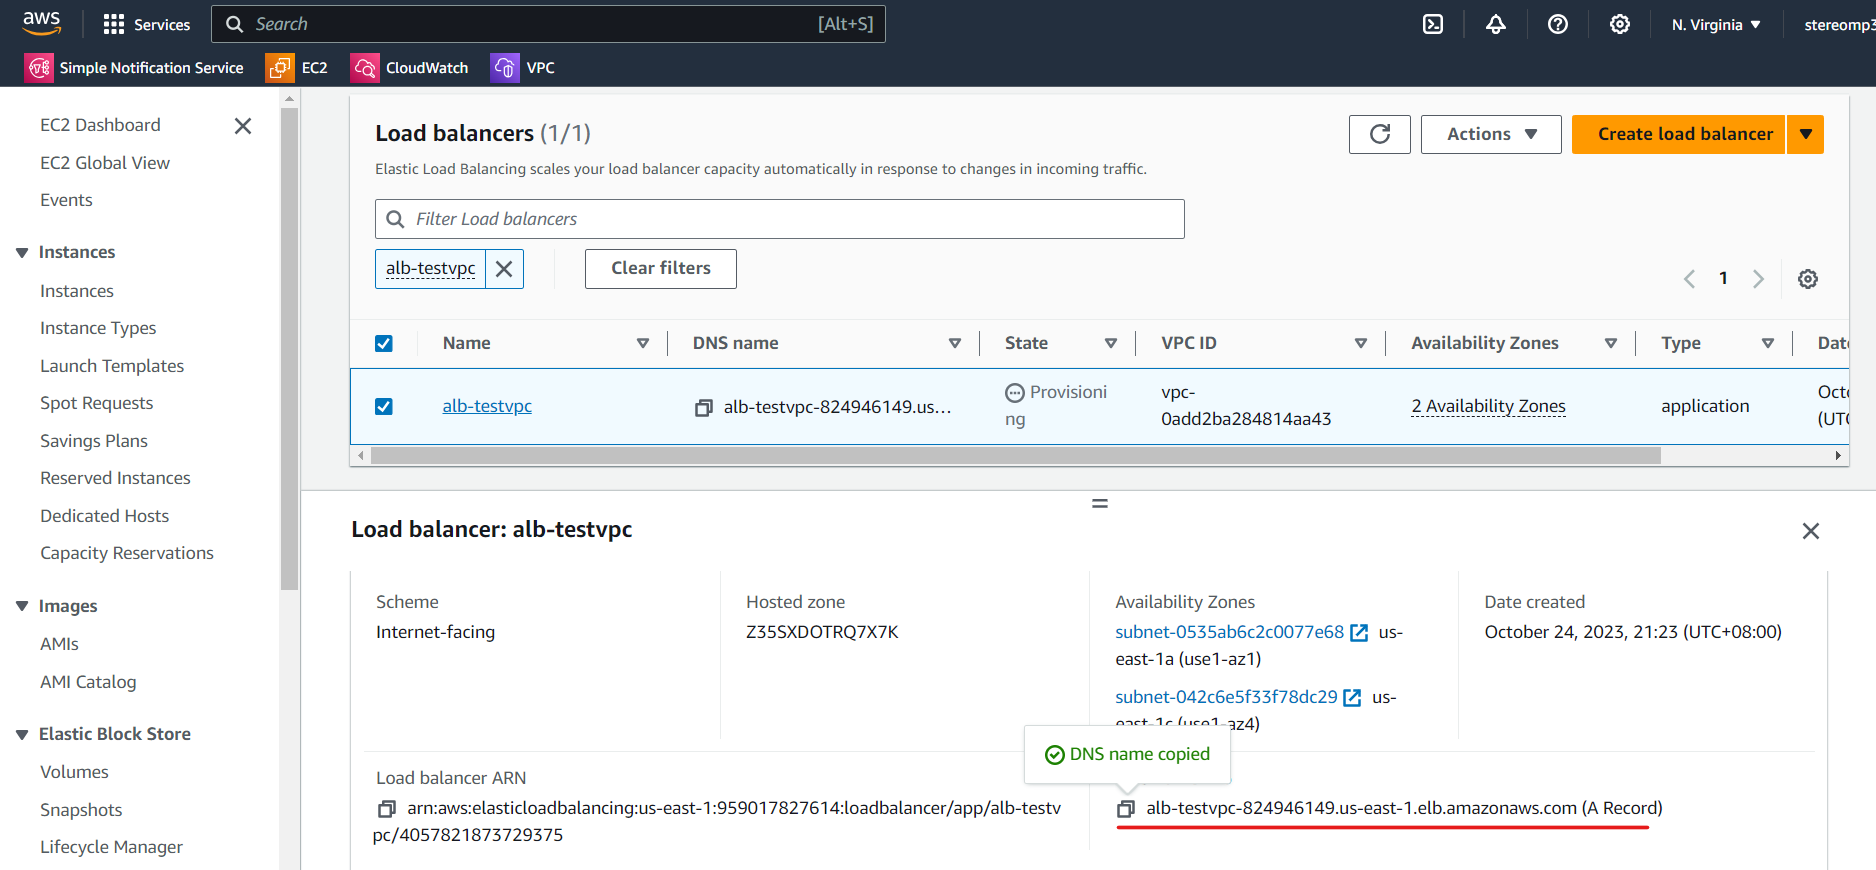Close the alb-testvpc details panel

tap(1810, 531)
